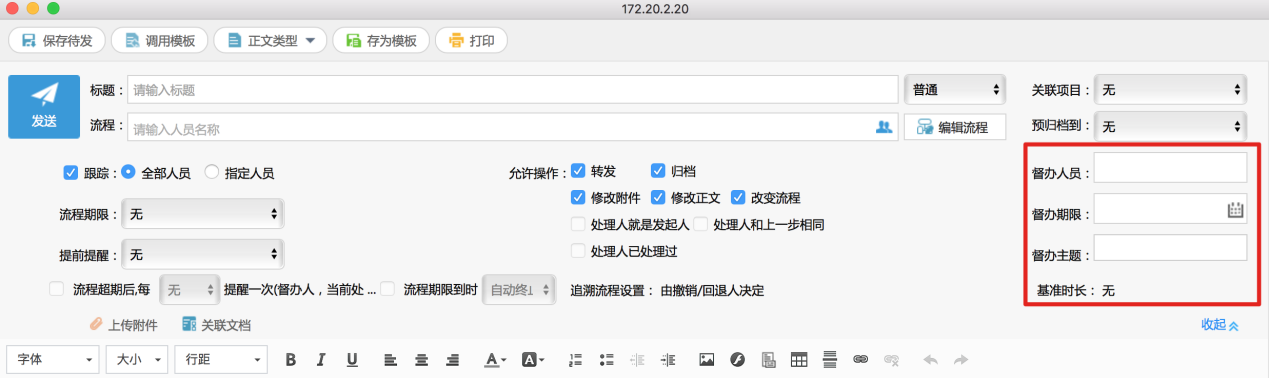Check the 处理人就是发起人 checkbox
Viewport: 1269px width, 378px height.
point(578,224)
